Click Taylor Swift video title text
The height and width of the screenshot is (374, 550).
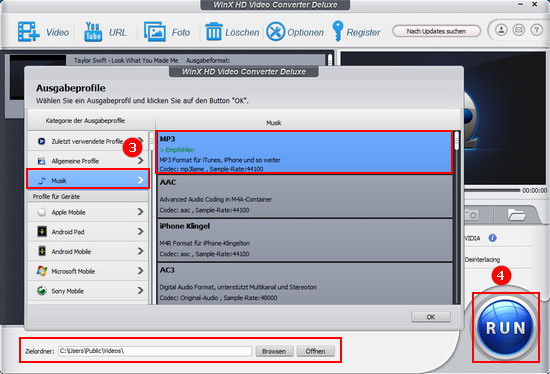coord(126,60)
